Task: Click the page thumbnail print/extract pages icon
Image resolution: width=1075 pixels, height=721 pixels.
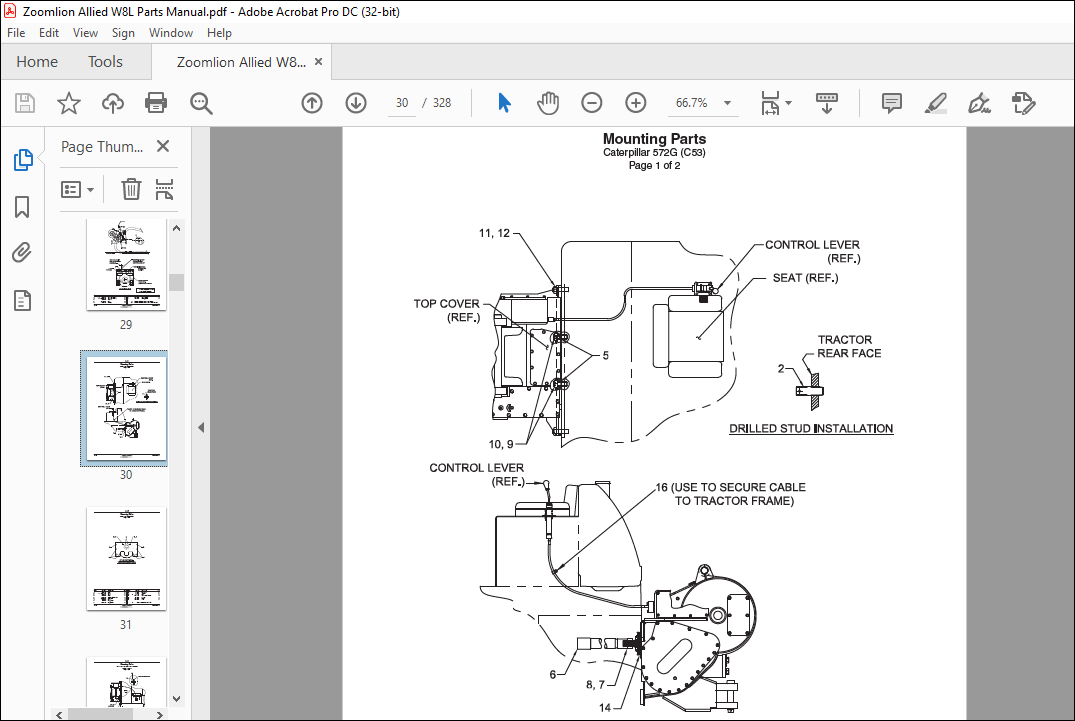Action: tap(165, 188)
